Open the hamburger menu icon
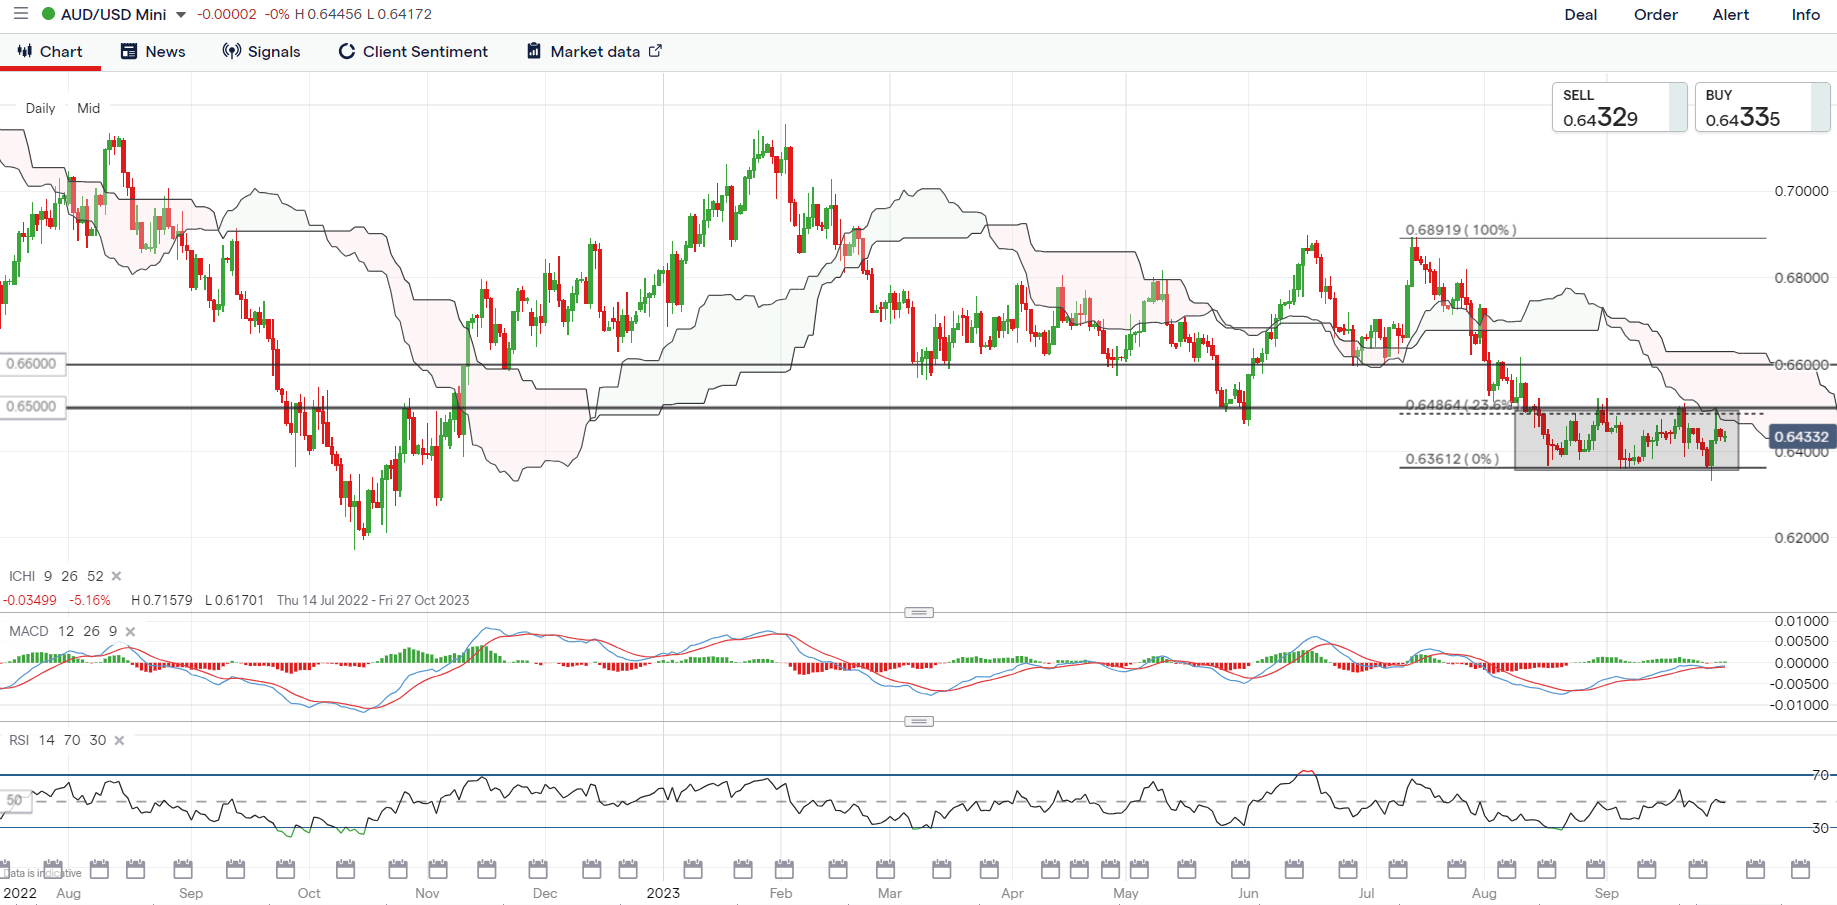1837x905 pixels. [x=20, y=14]
